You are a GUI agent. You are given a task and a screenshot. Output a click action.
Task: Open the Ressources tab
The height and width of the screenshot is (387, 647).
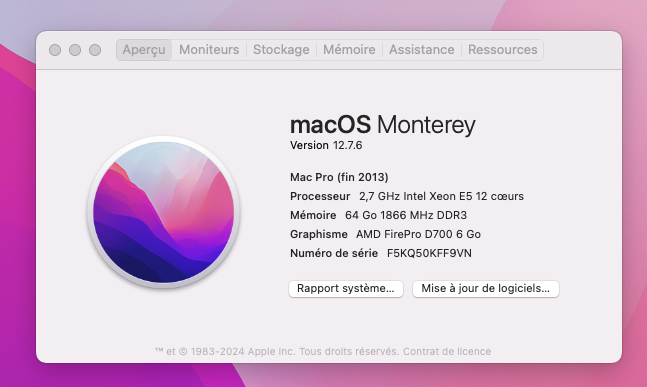click(x=503, y=50)
